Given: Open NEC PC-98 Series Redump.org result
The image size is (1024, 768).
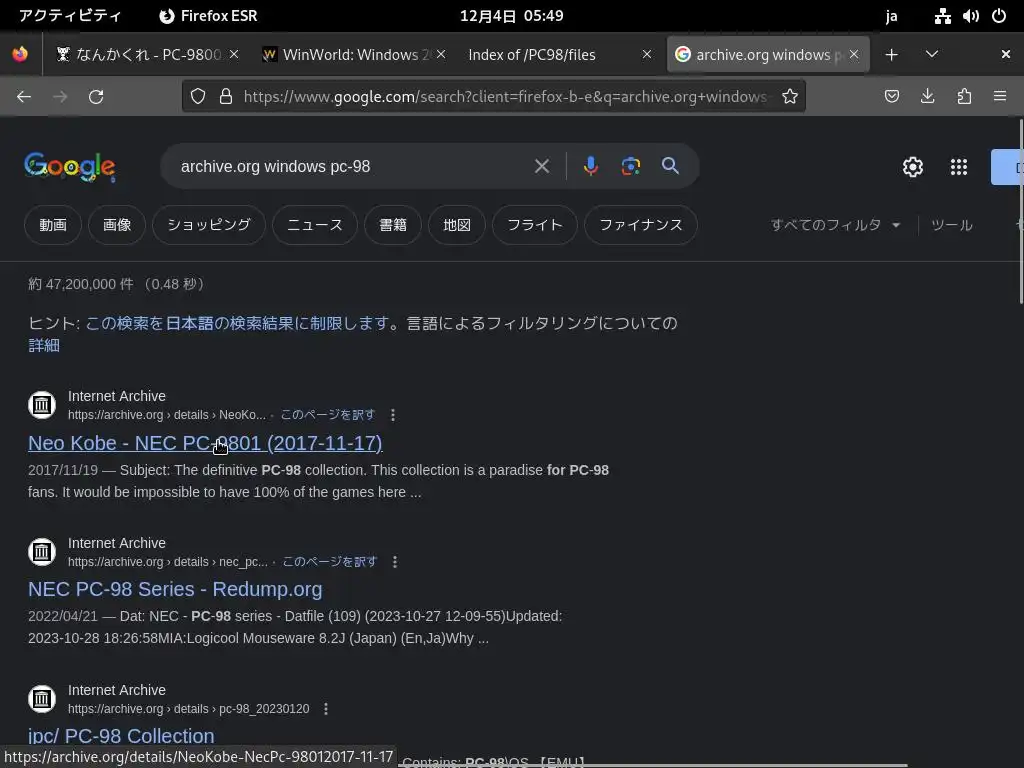Looking at the screenshot, I should (175, 589).
